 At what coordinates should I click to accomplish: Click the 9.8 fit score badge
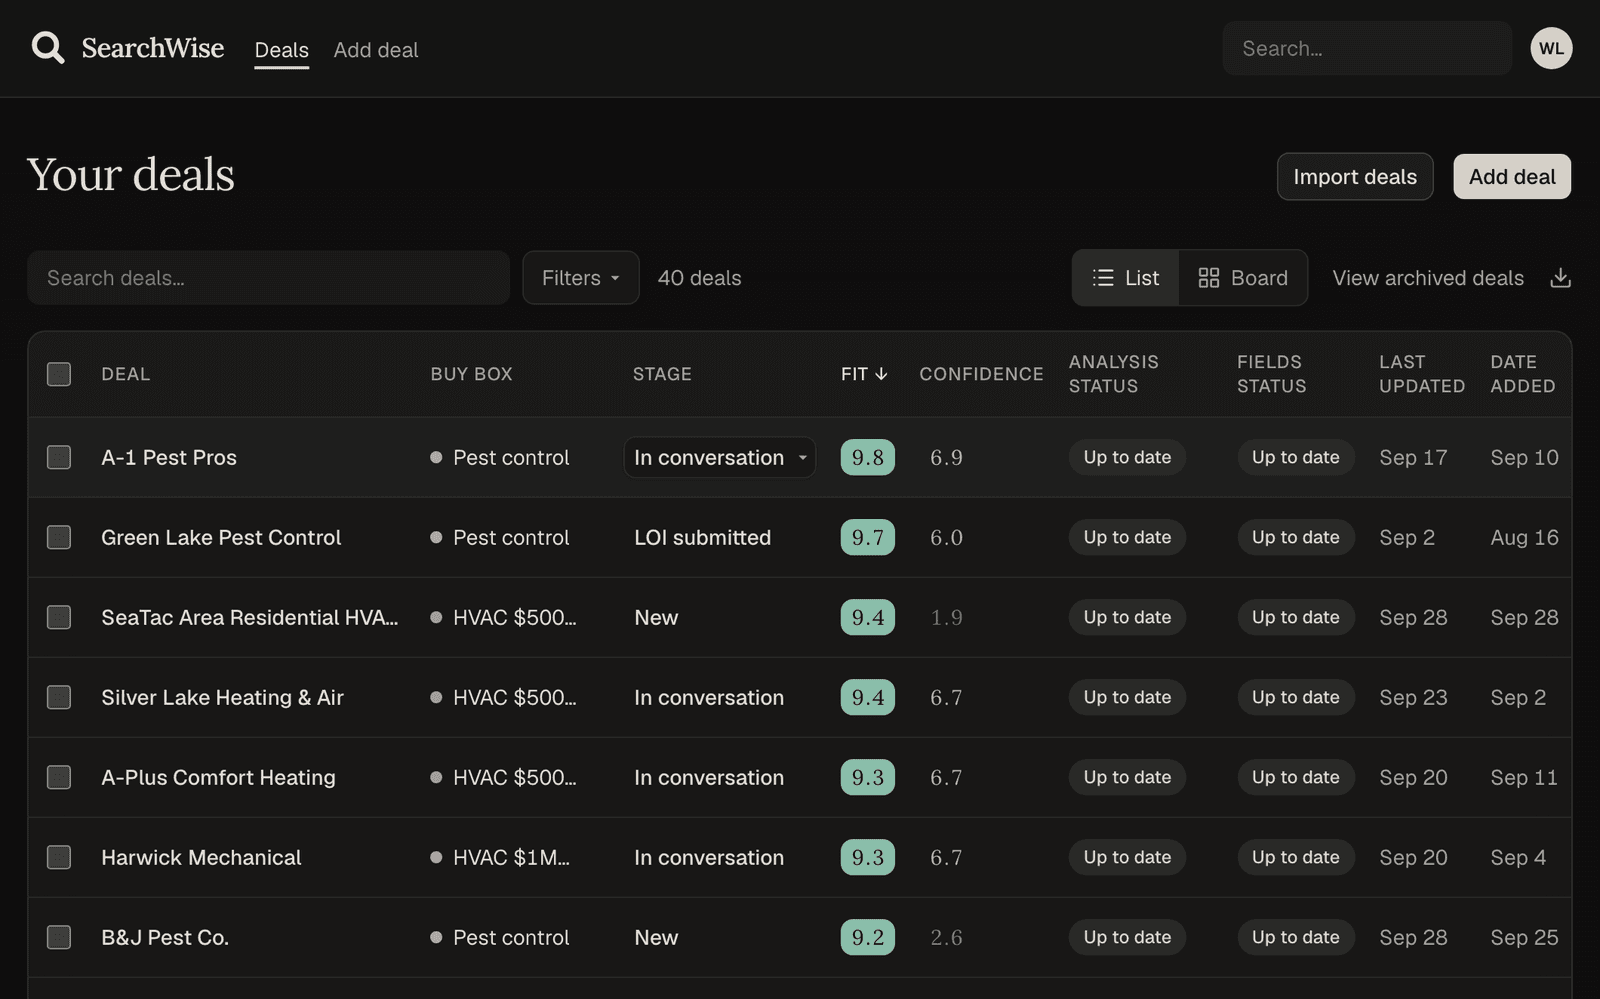[x=868, y=457]
